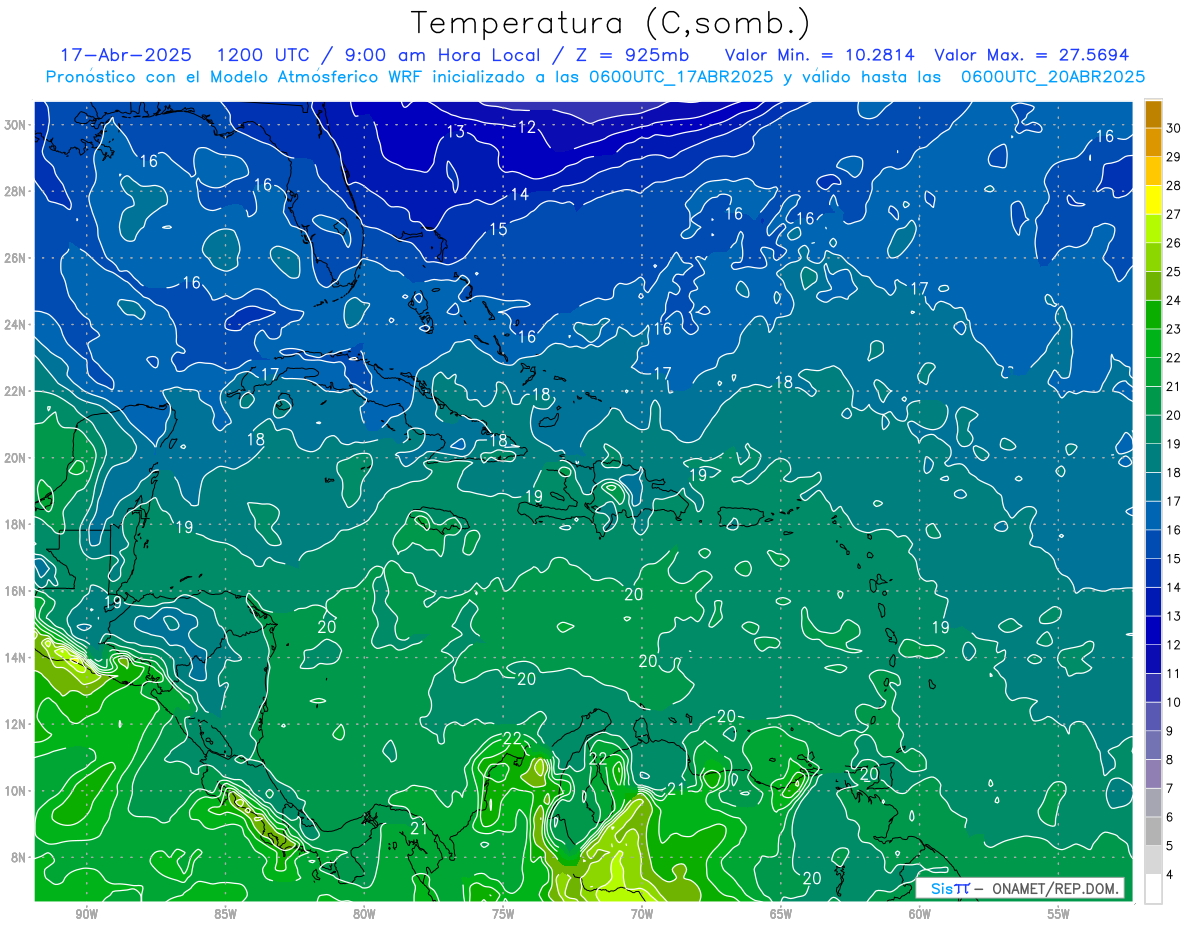This screenshot has height=927, width=1200.
Task: Click the '75W' longitude axis label
Action: (x=503, y=914)
